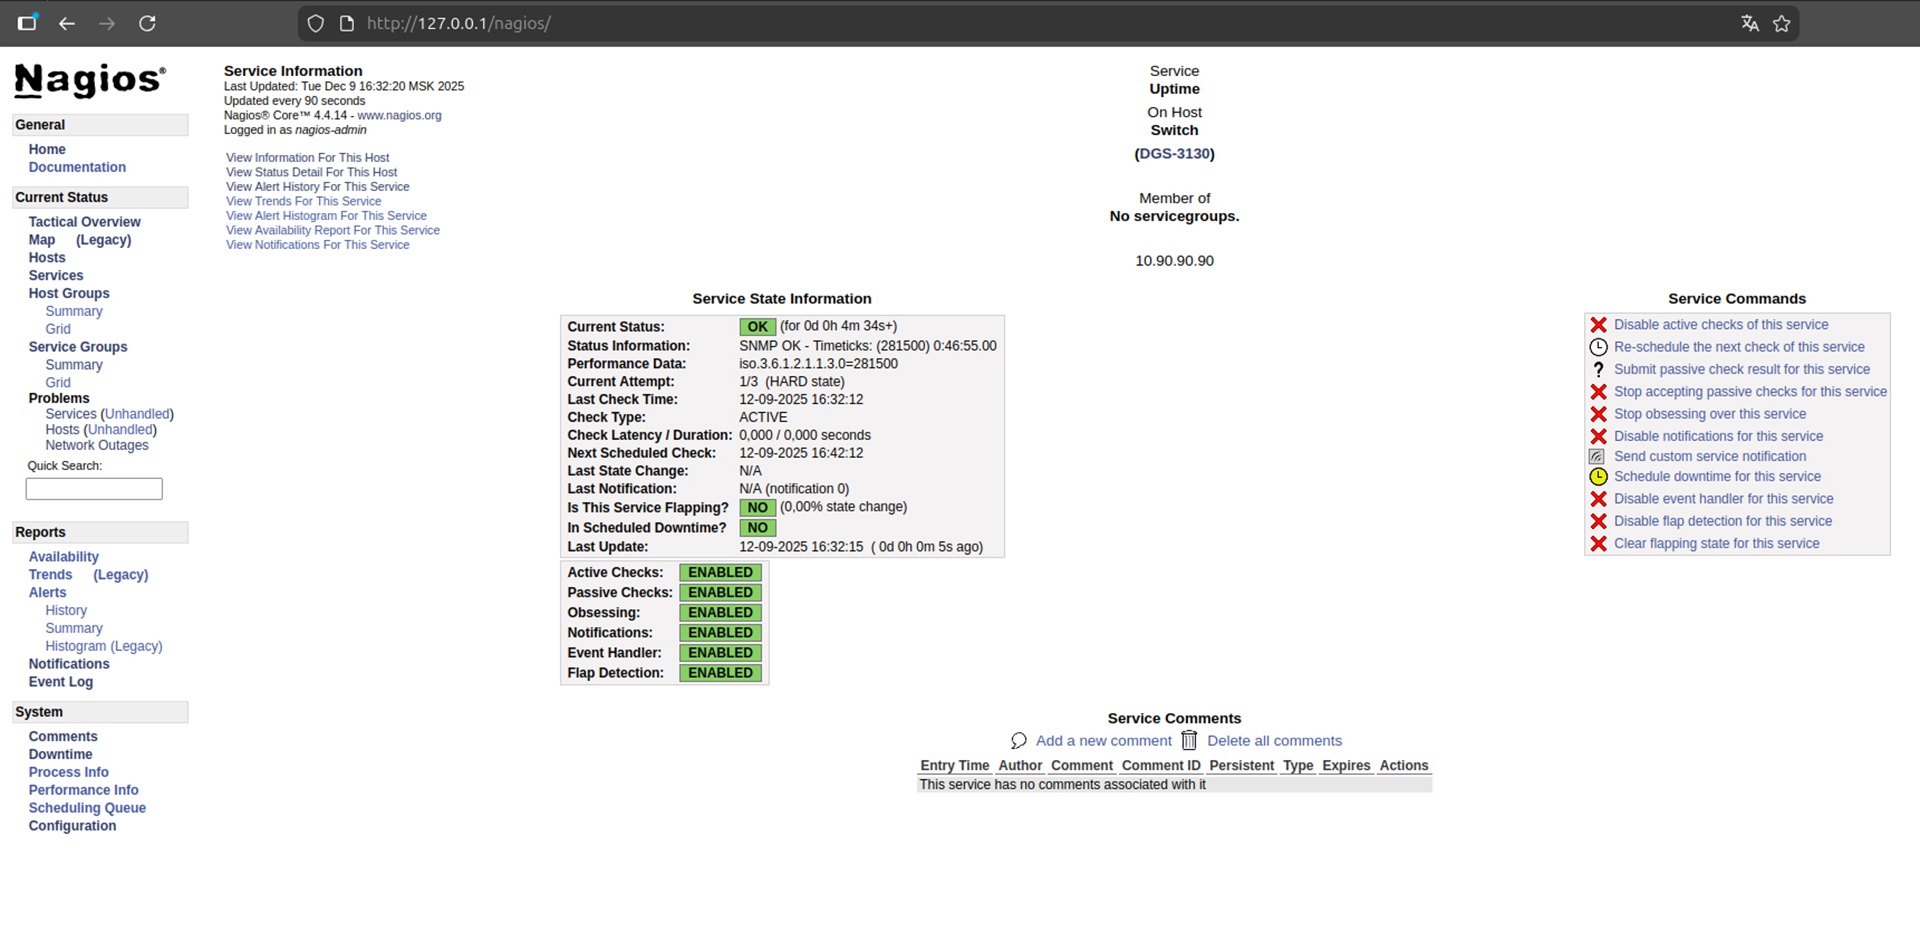Click the question mark icon for passive check result

point(1598,369)
